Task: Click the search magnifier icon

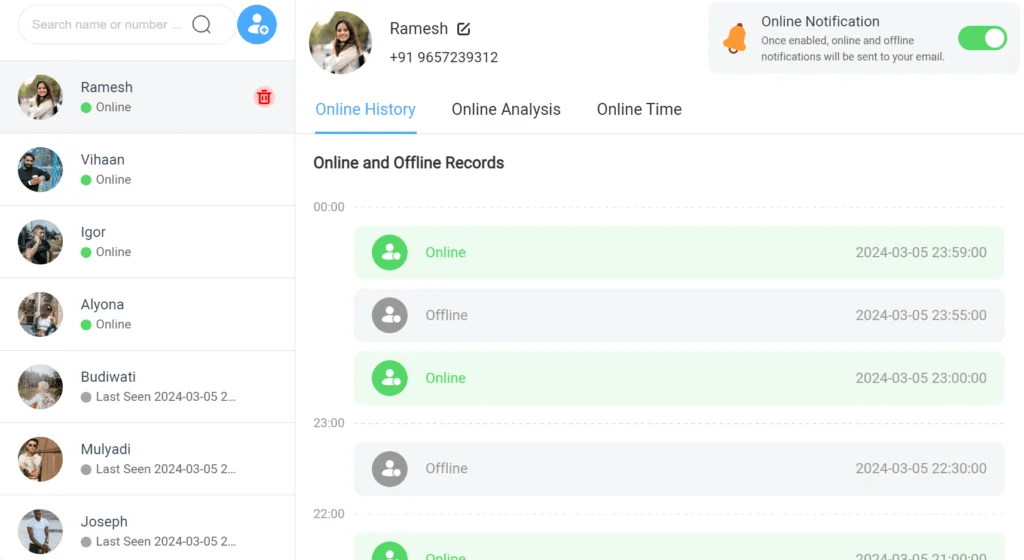Action: [202, 24]
